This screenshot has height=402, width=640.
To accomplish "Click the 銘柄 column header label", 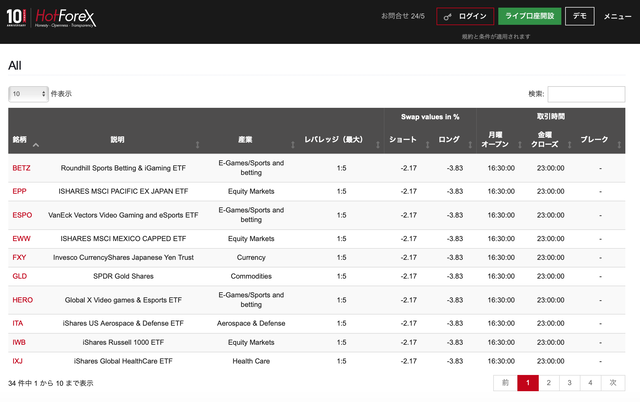I will pos(20,140).
